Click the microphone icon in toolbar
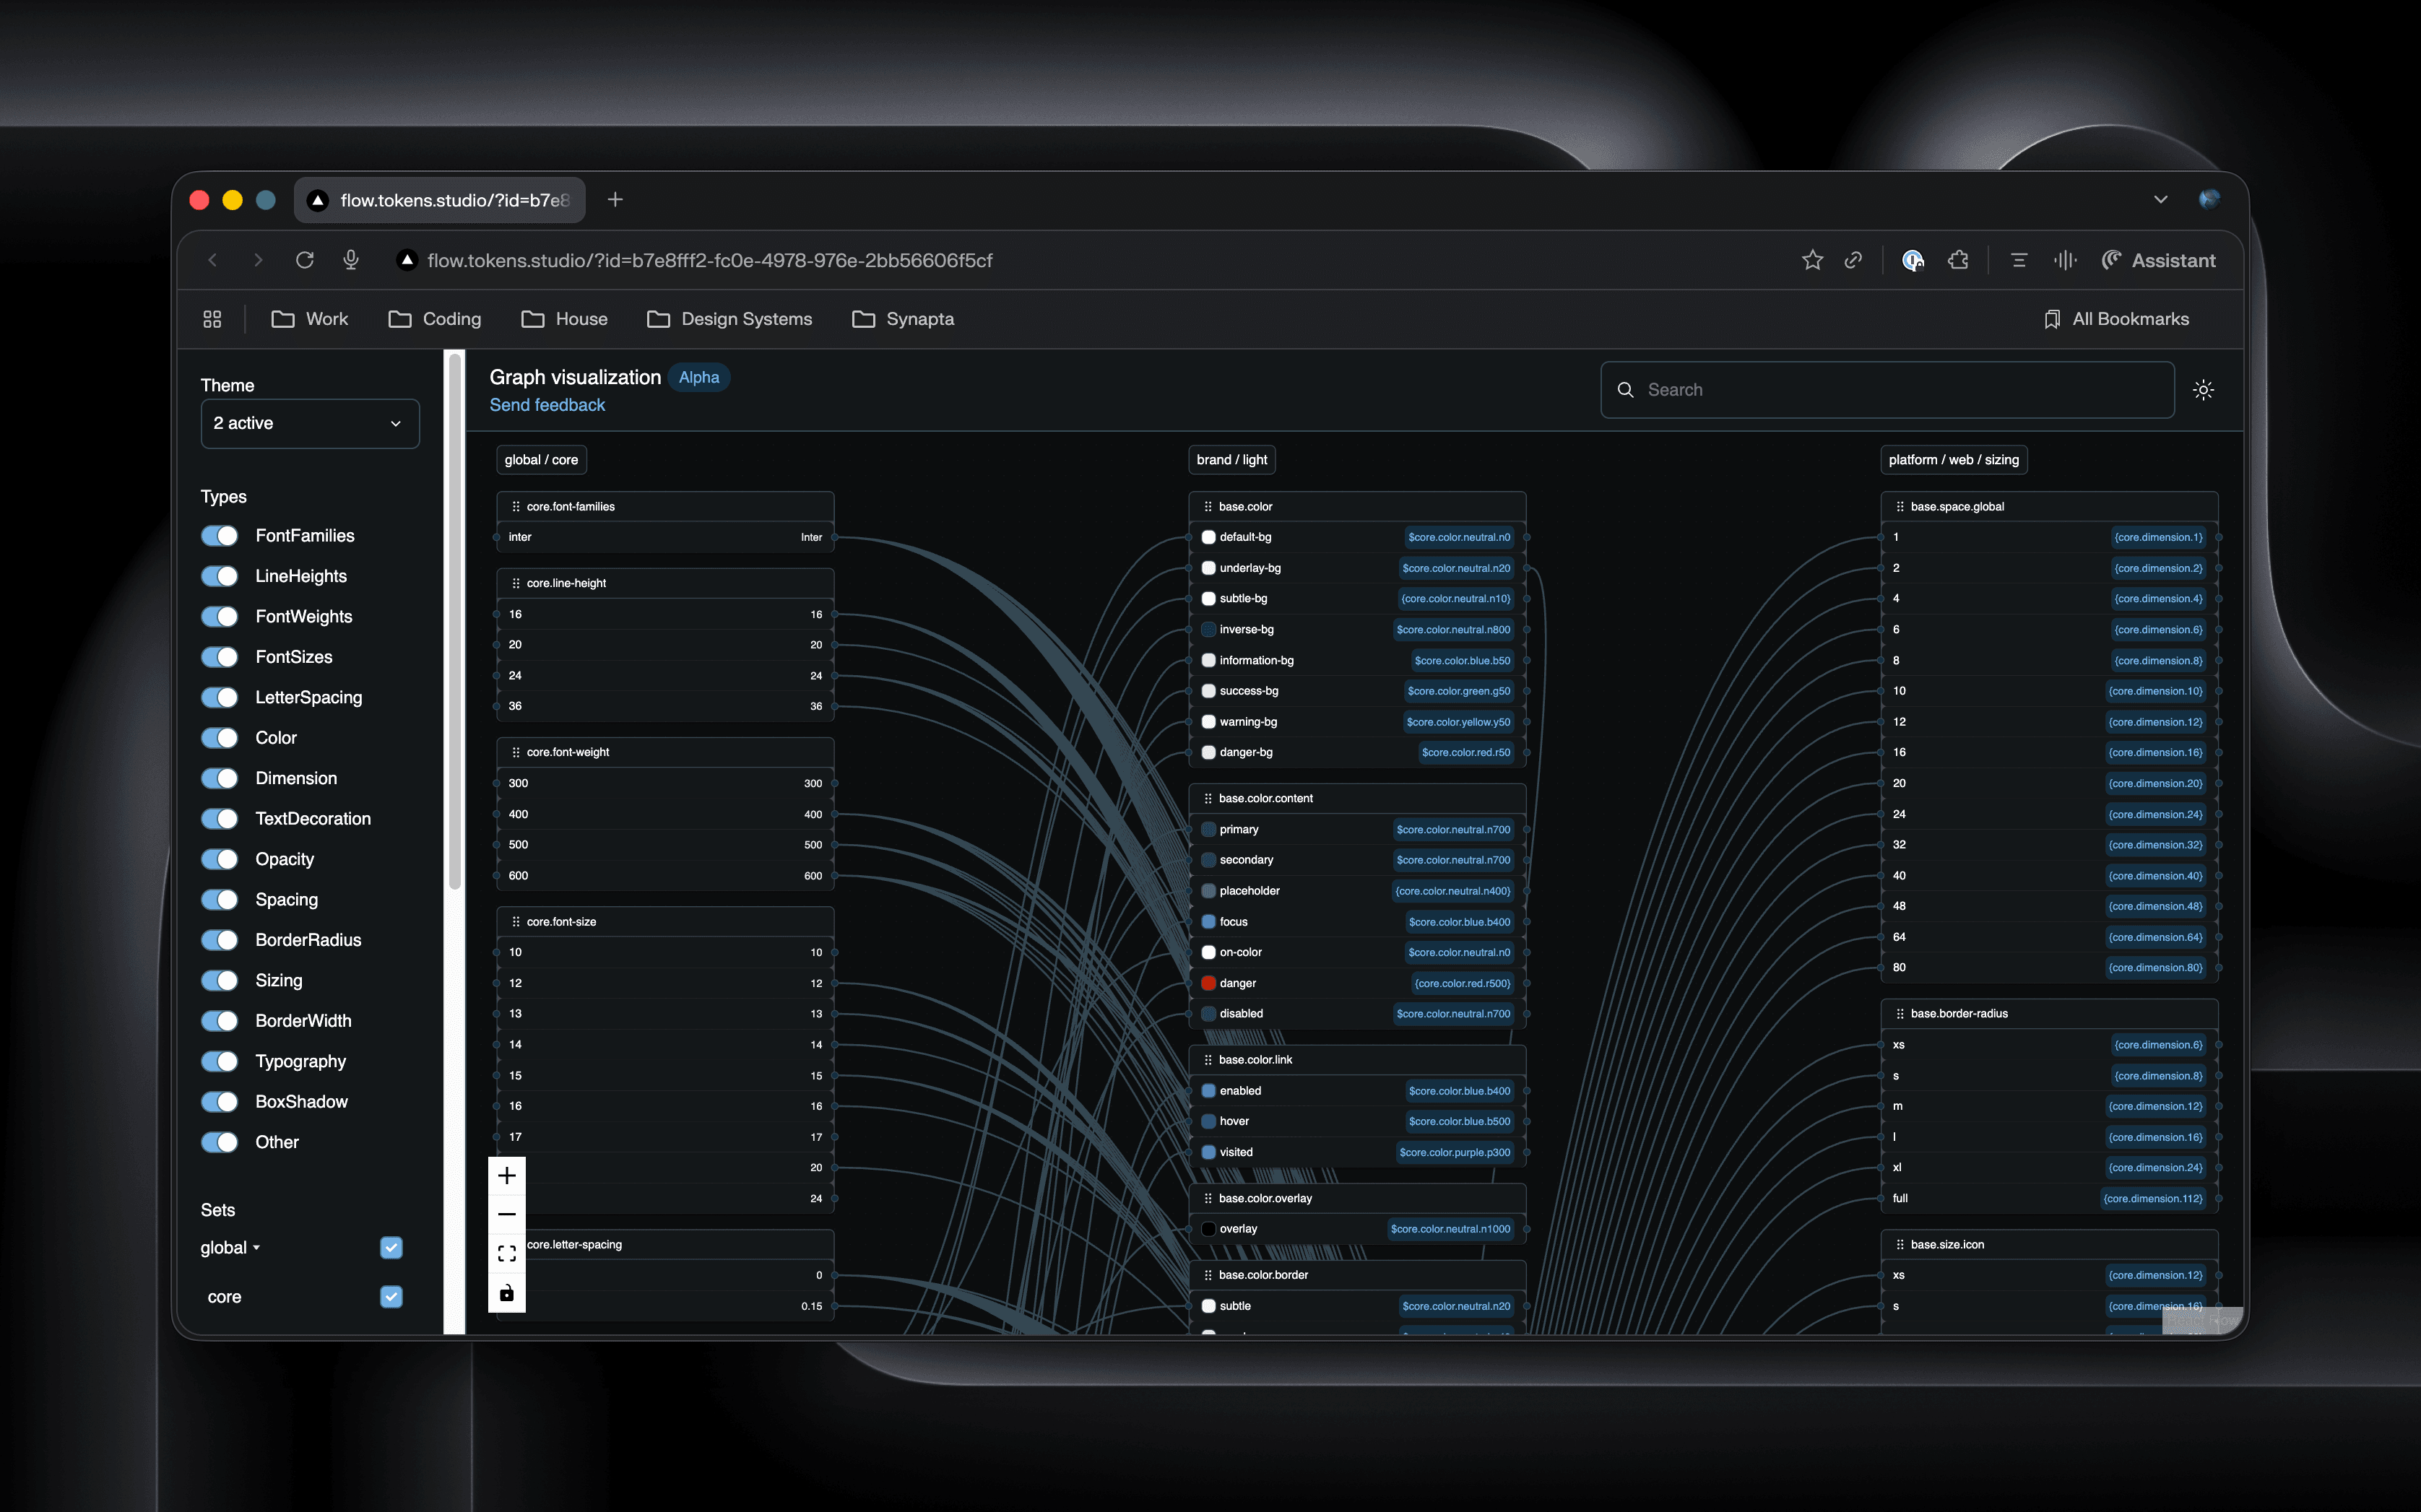 coord(351,260)
